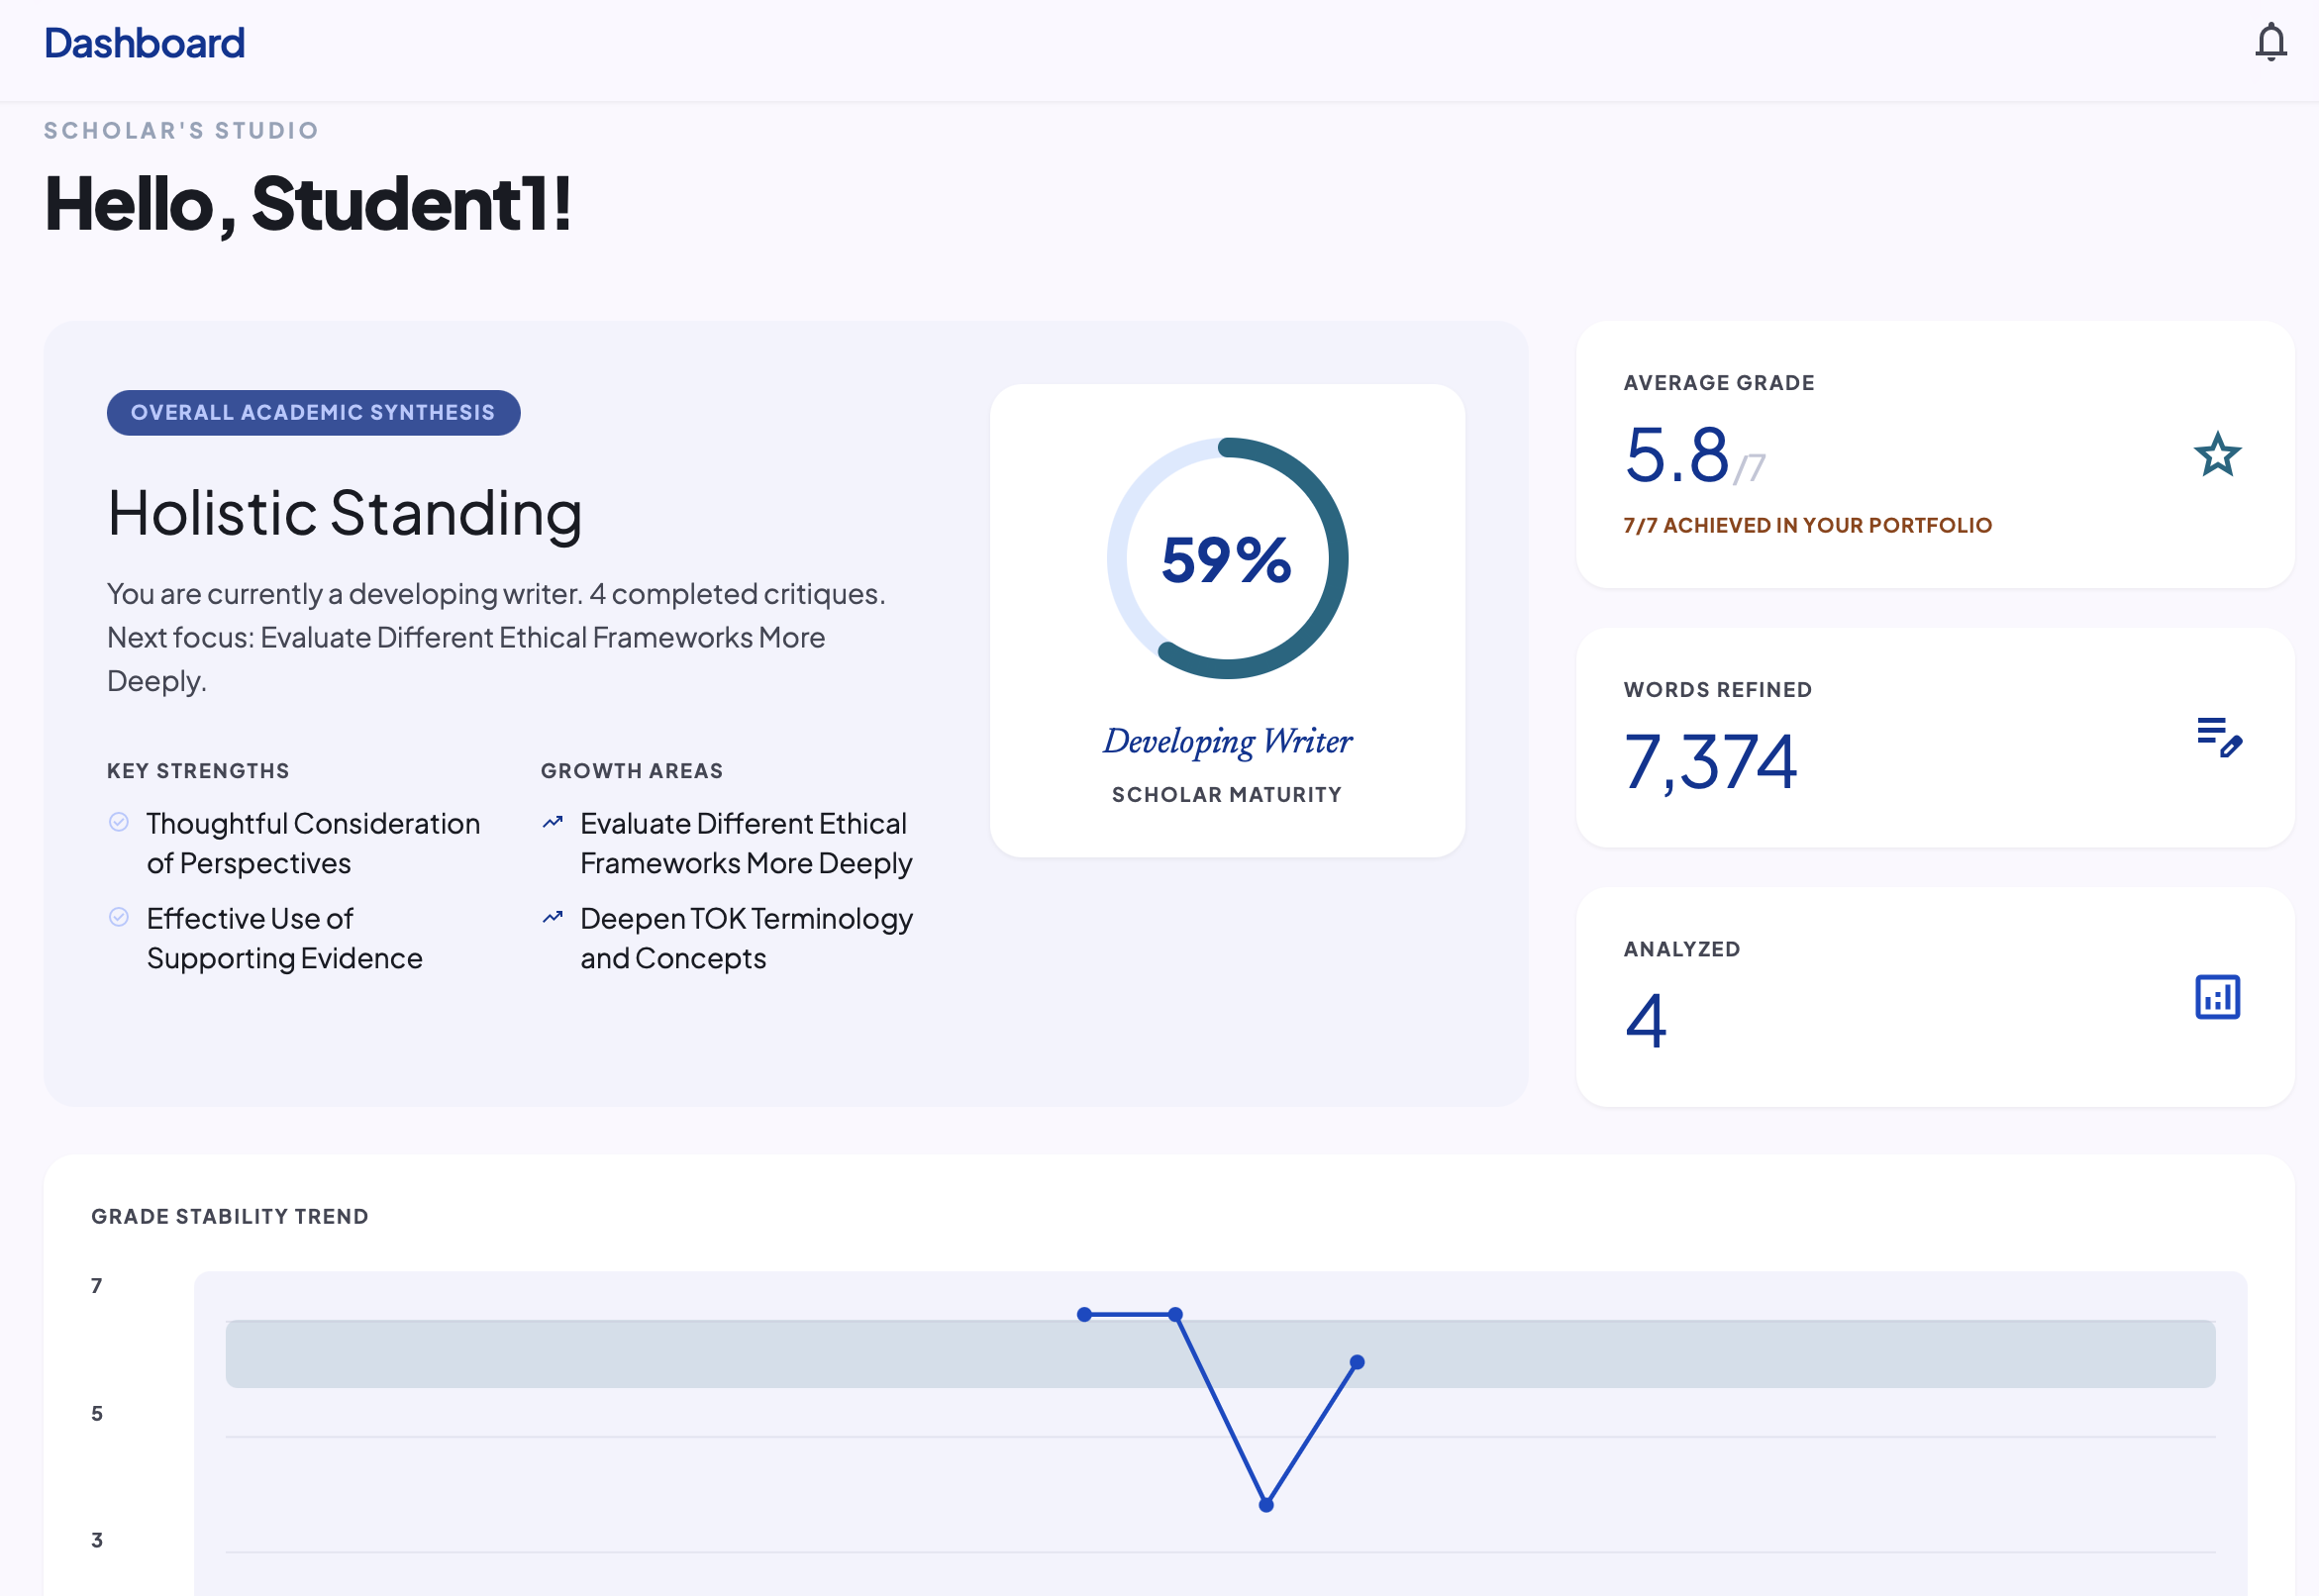Viewport: 2319px width, 1596px height.
Task: Click the edit-notes icon in Words Refined card
Action: click(x=2218, y=737)
